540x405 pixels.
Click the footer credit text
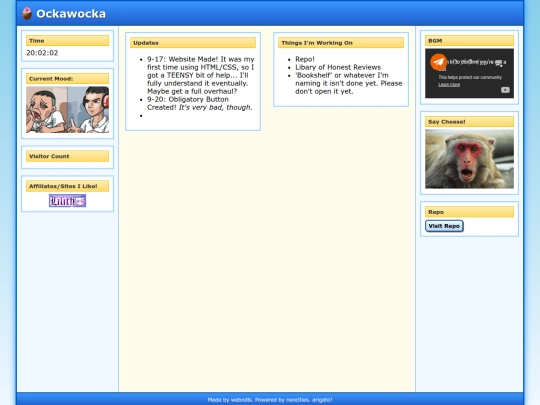click(270, 400)
